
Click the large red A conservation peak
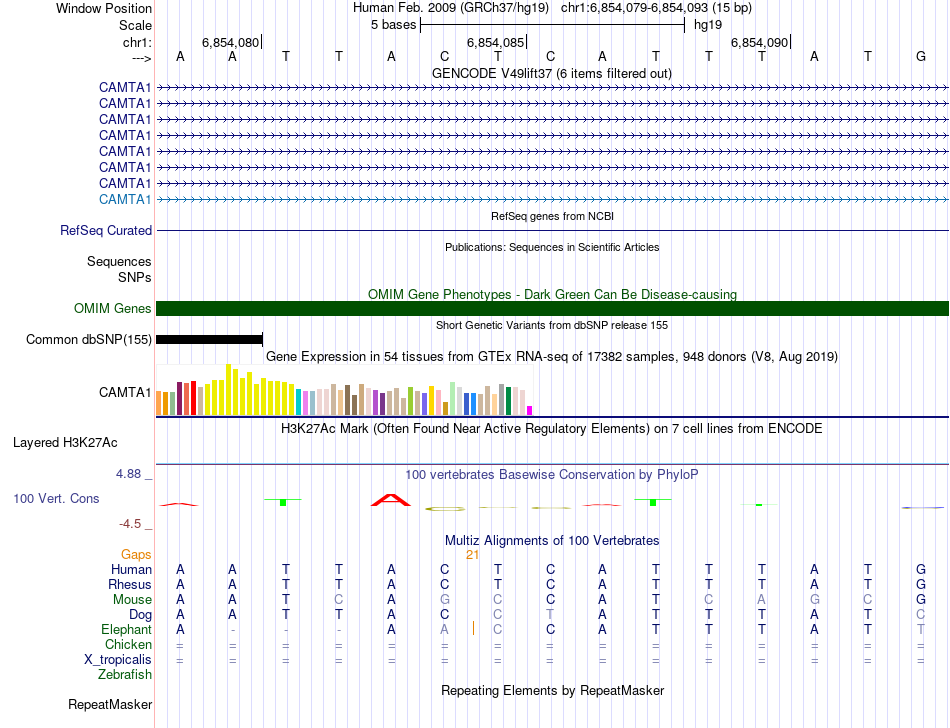click(391, 500)
